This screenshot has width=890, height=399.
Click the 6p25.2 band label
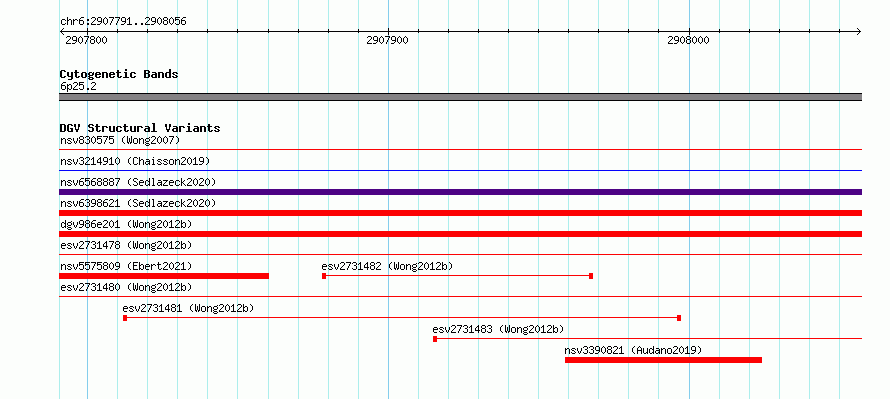pyautogui.click(x=78, y=86)
